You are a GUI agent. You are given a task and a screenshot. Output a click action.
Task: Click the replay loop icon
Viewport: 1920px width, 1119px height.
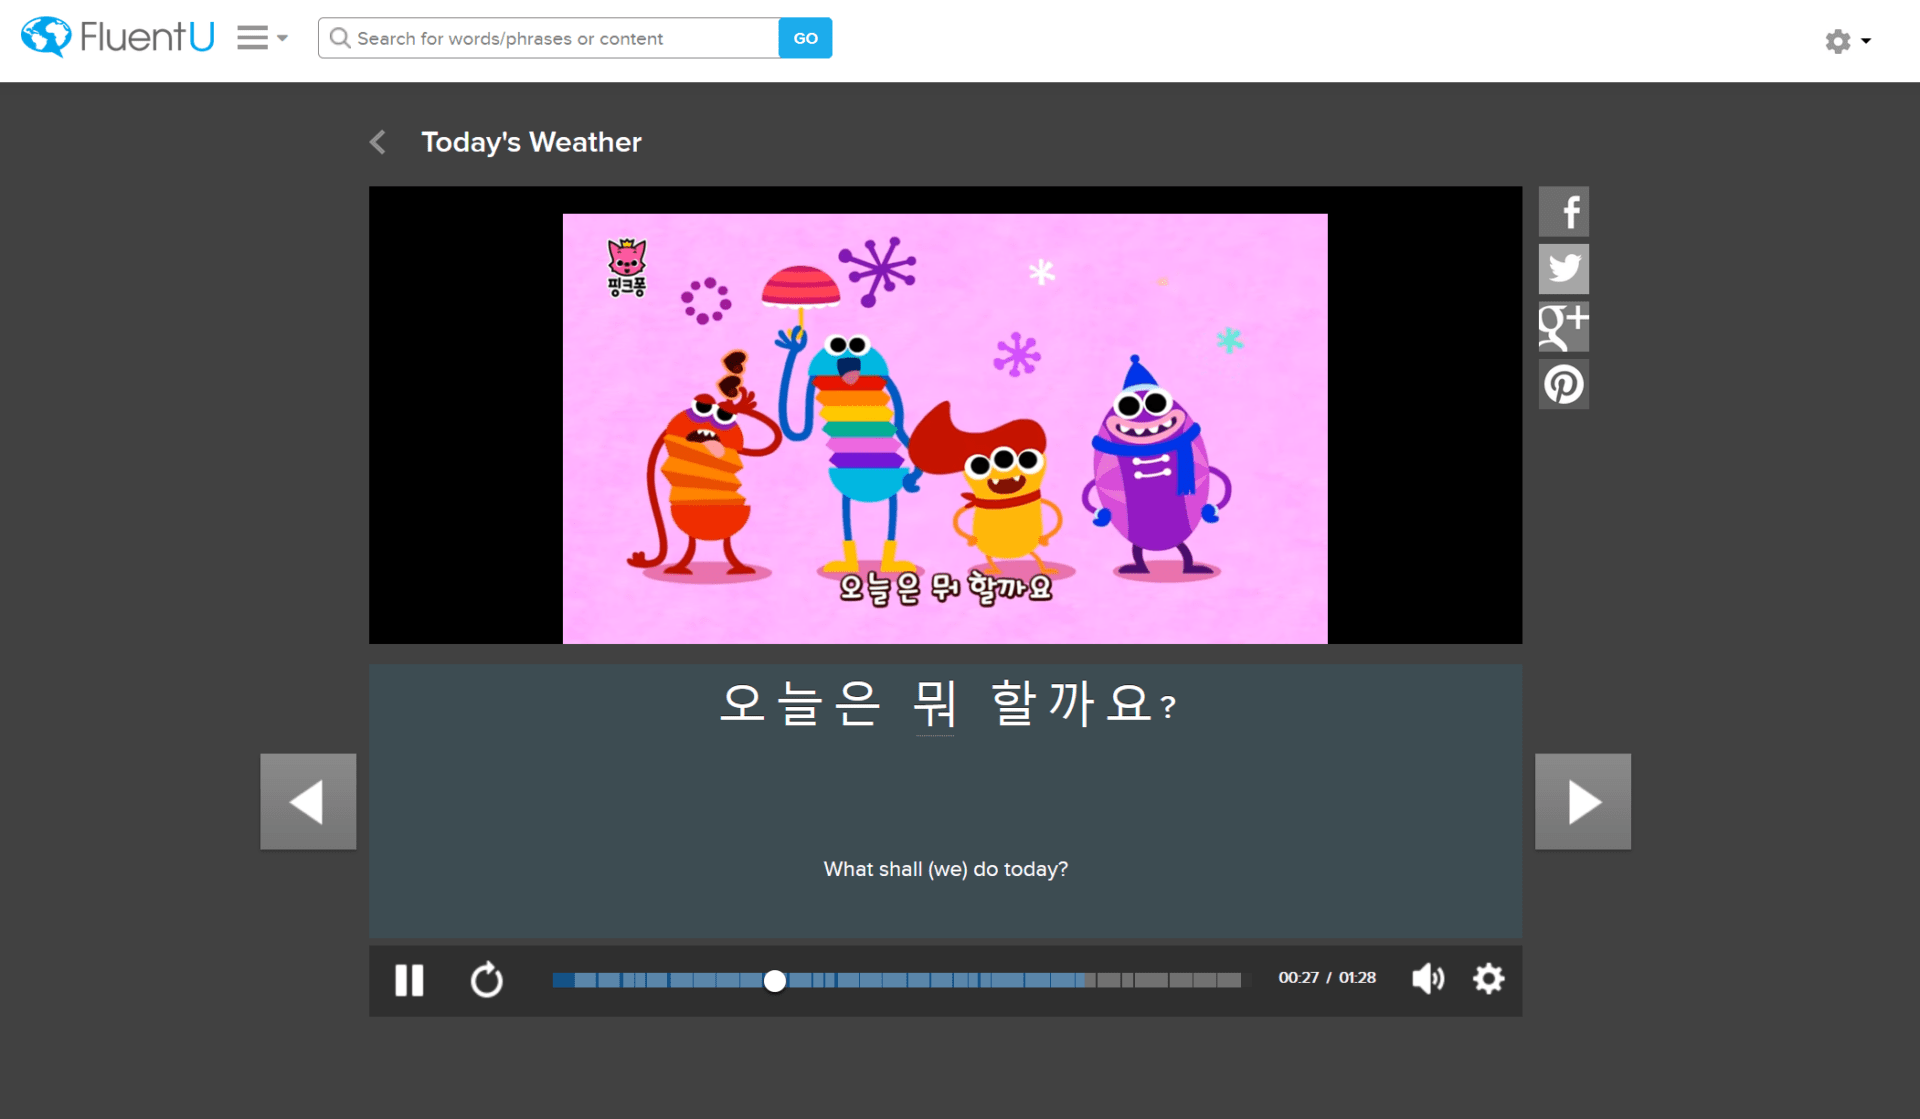pos(487,980)
